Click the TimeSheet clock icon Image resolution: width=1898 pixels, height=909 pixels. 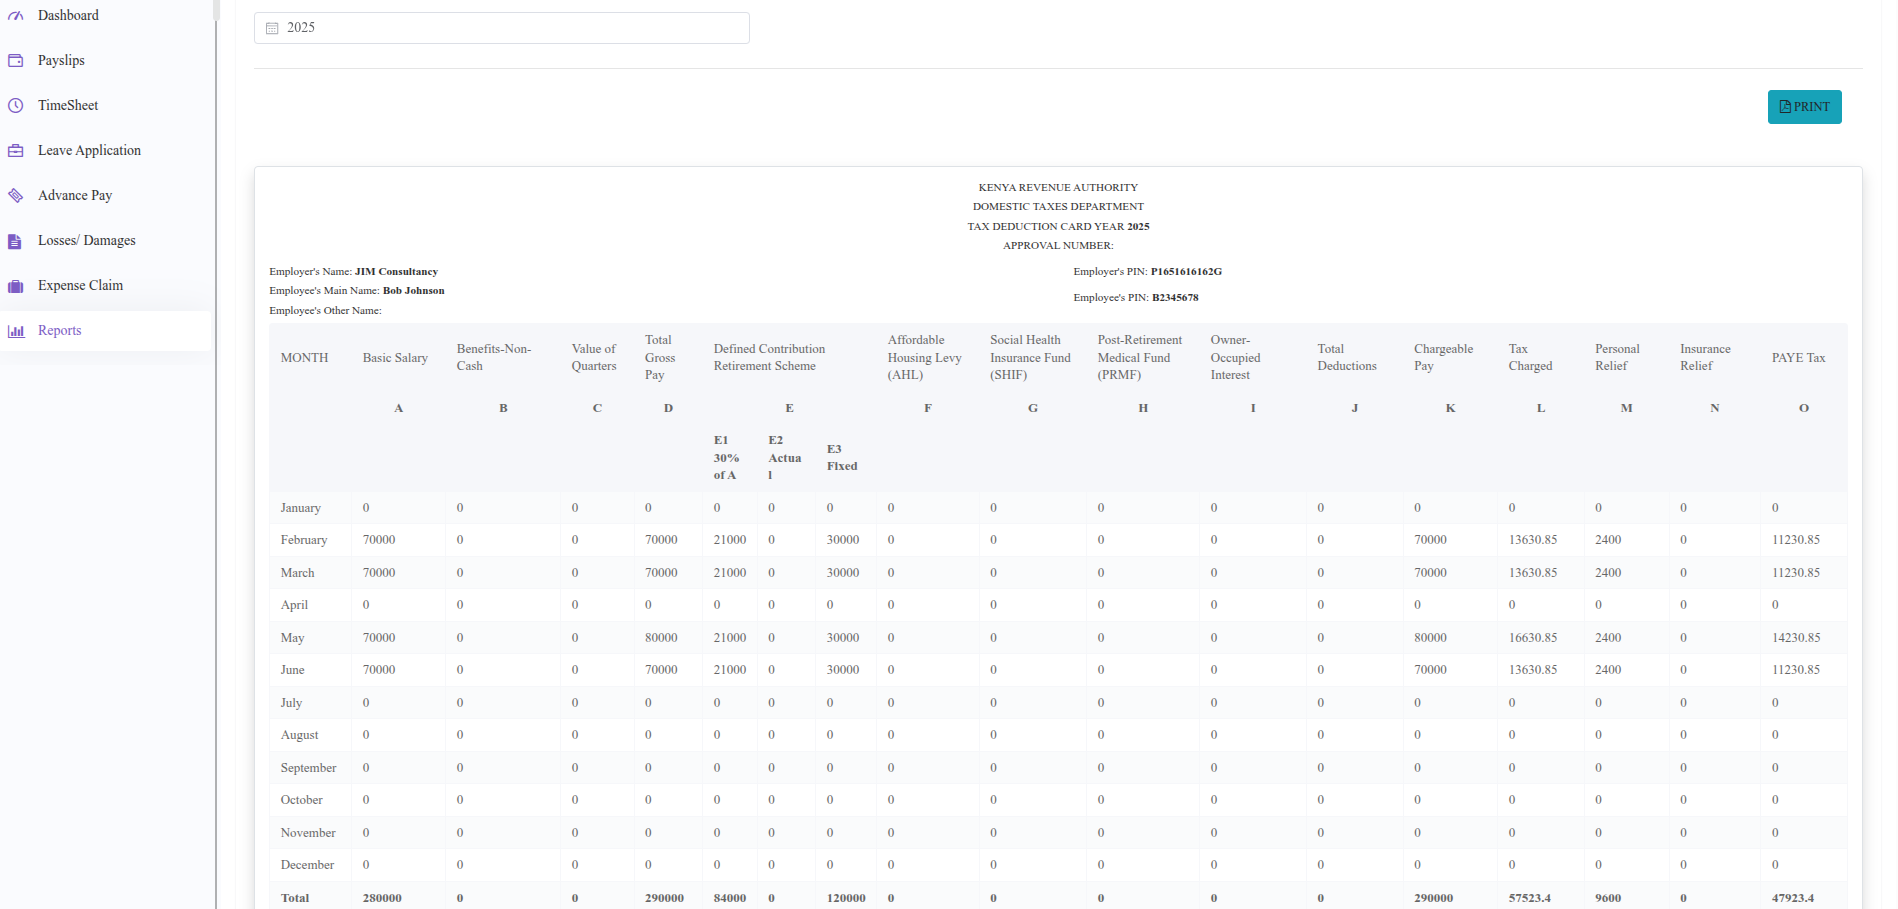tap(16, 106)
